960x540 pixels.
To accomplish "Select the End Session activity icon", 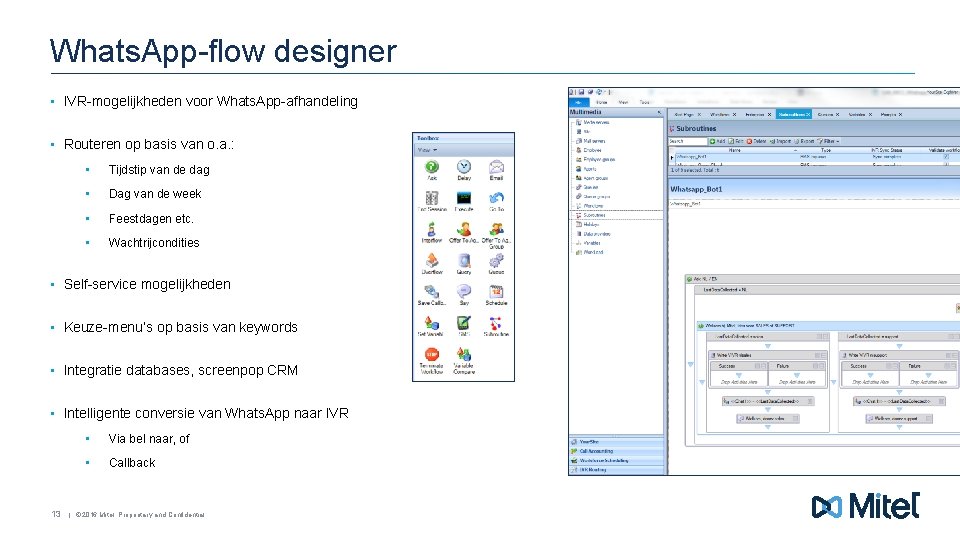I will [x=432, y=198].
